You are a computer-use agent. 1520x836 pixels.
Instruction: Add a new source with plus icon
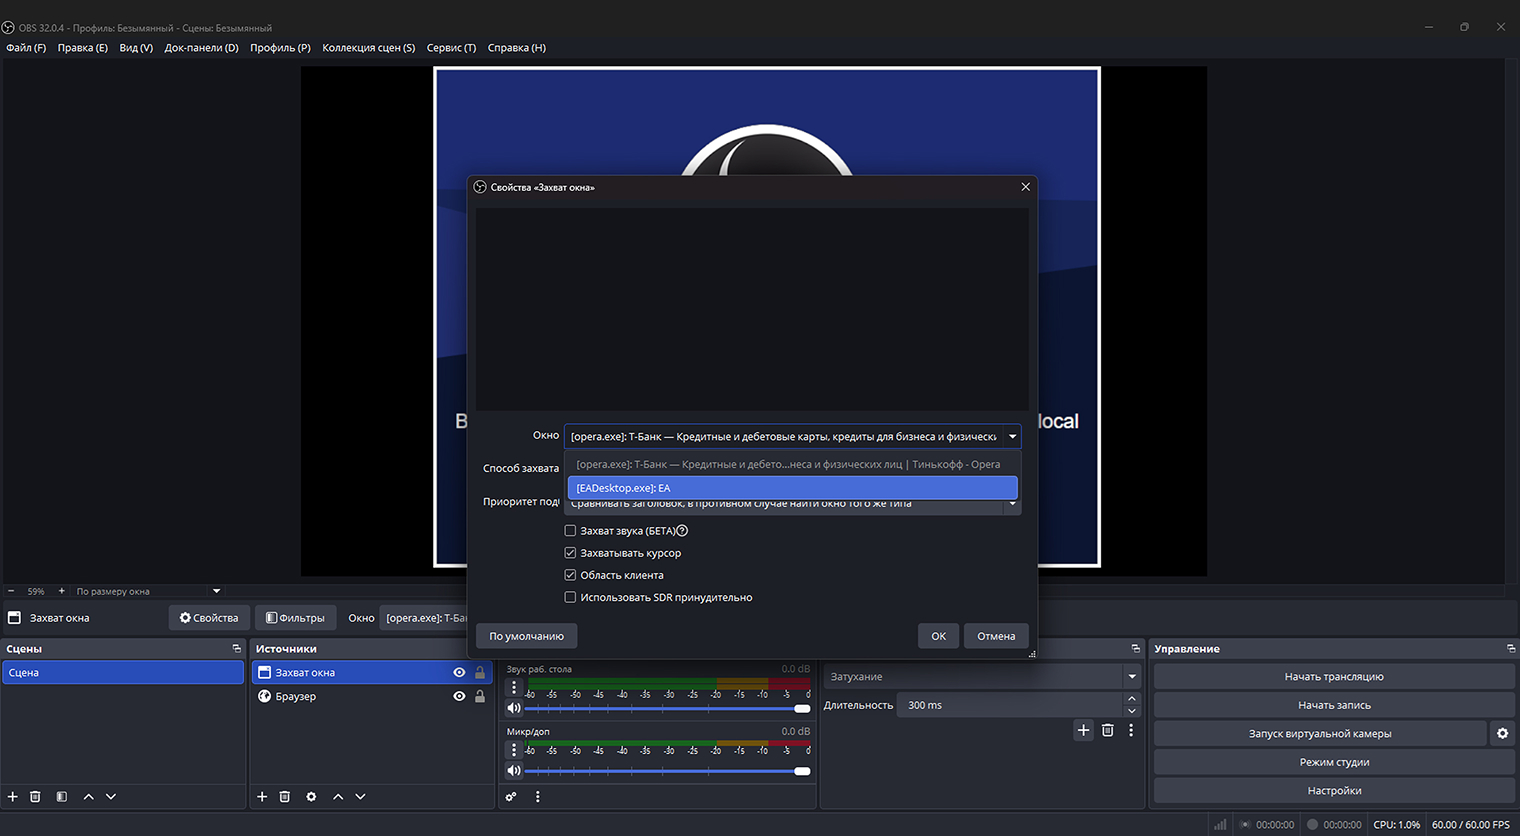click(x=262, y=797)
